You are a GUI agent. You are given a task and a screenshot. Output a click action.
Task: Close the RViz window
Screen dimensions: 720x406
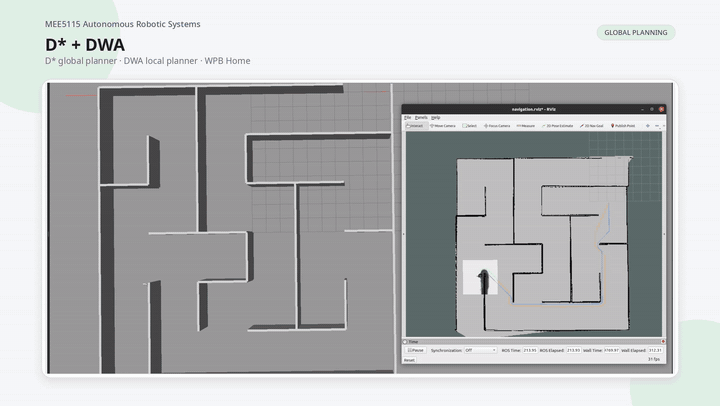pos(661,109)
